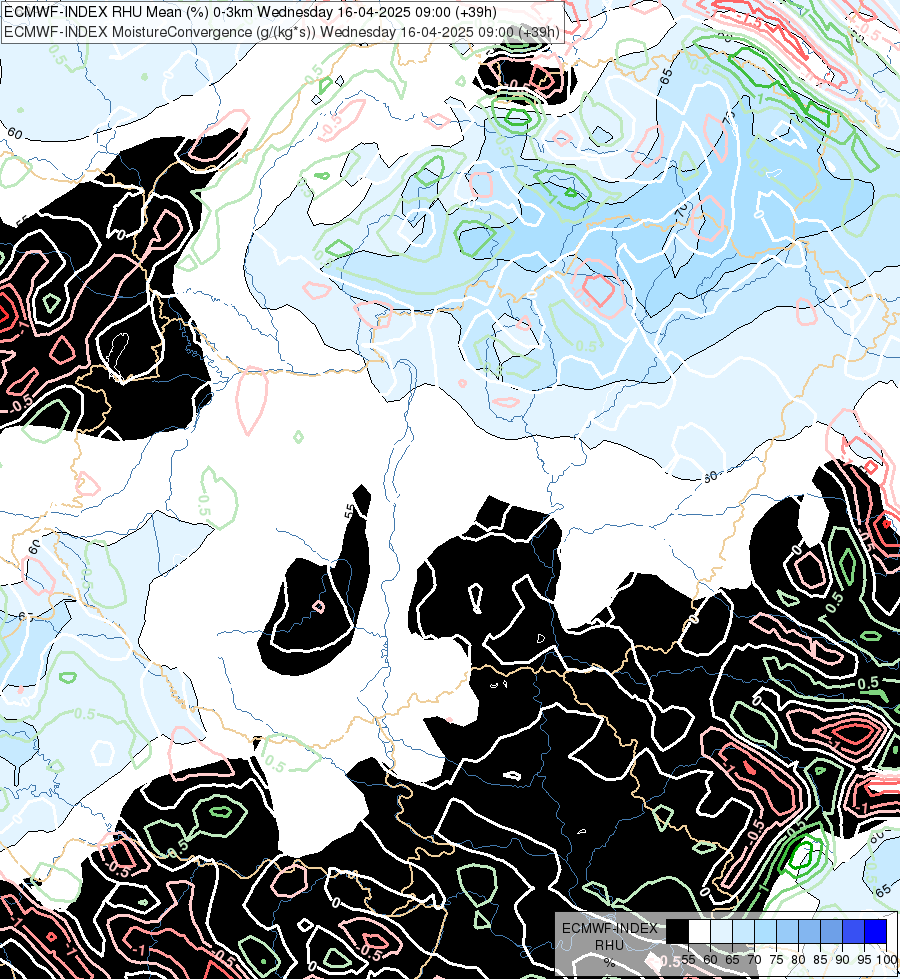Click the % unit label in the legend

click(x=610, y=963)
